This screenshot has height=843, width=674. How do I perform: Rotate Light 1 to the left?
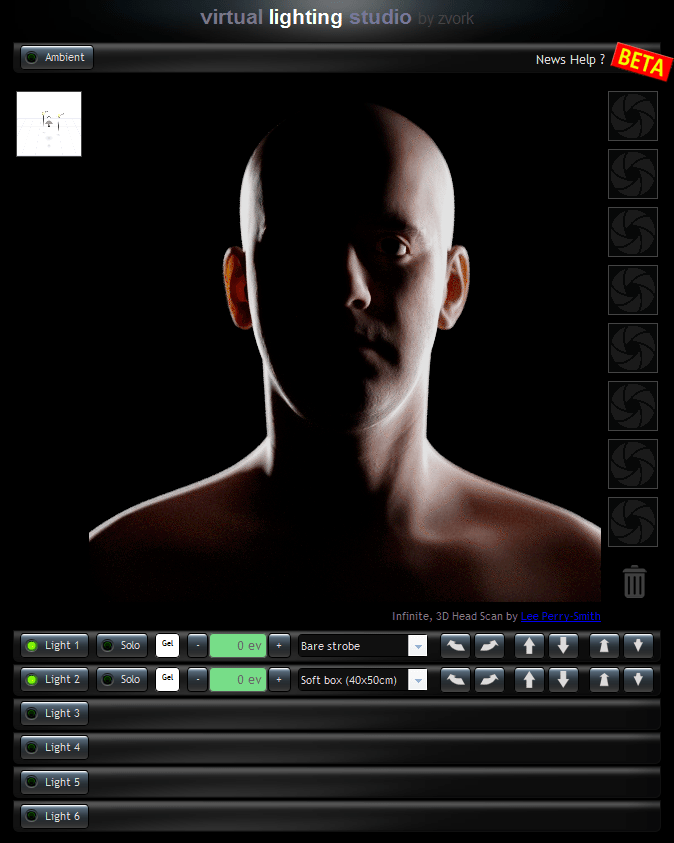point(455,646)
